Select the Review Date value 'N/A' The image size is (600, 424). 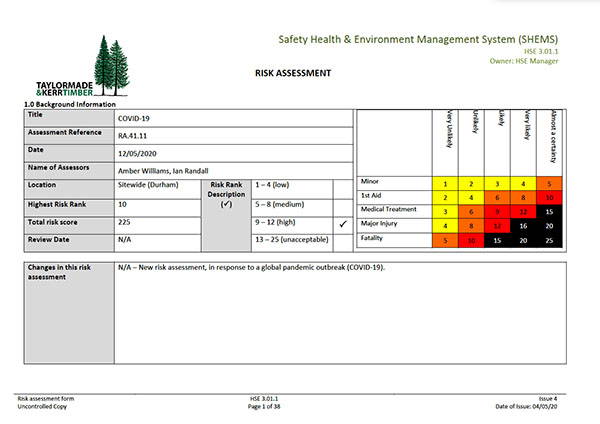124,240
